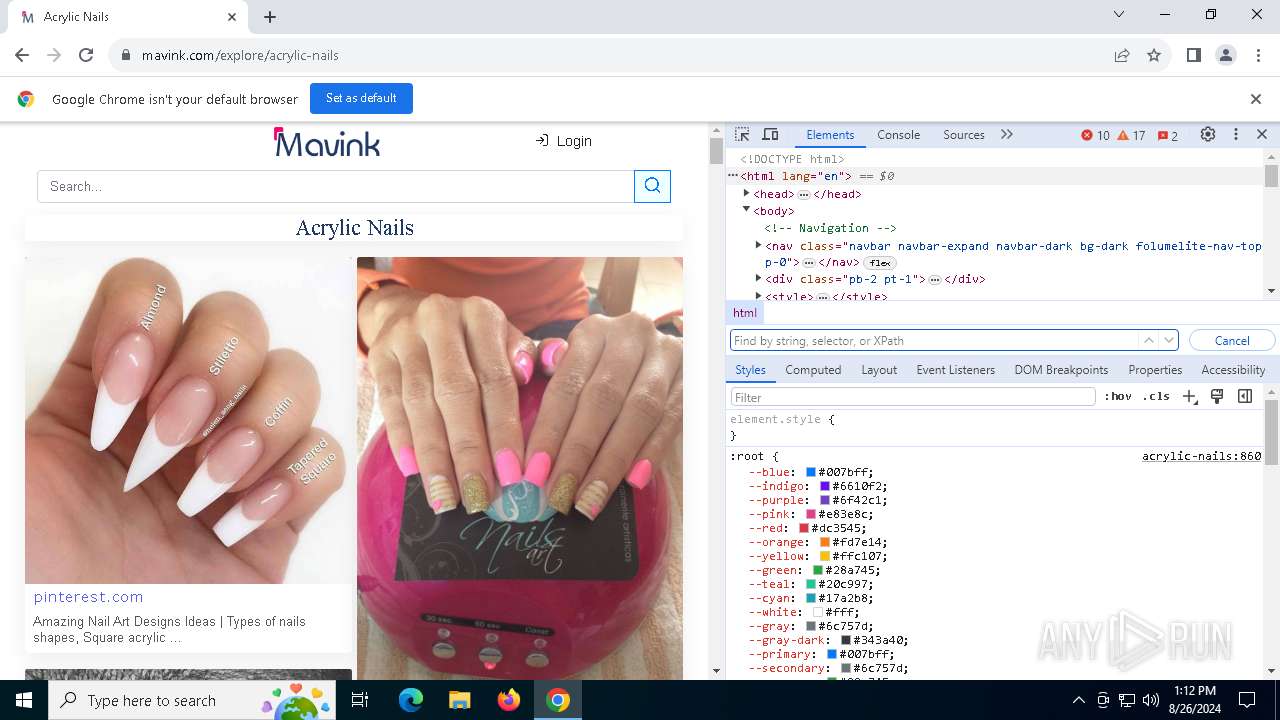Dismiss the default browser notification bar
Viewport: 1280px width, 720px height.
click(1256, 99)
